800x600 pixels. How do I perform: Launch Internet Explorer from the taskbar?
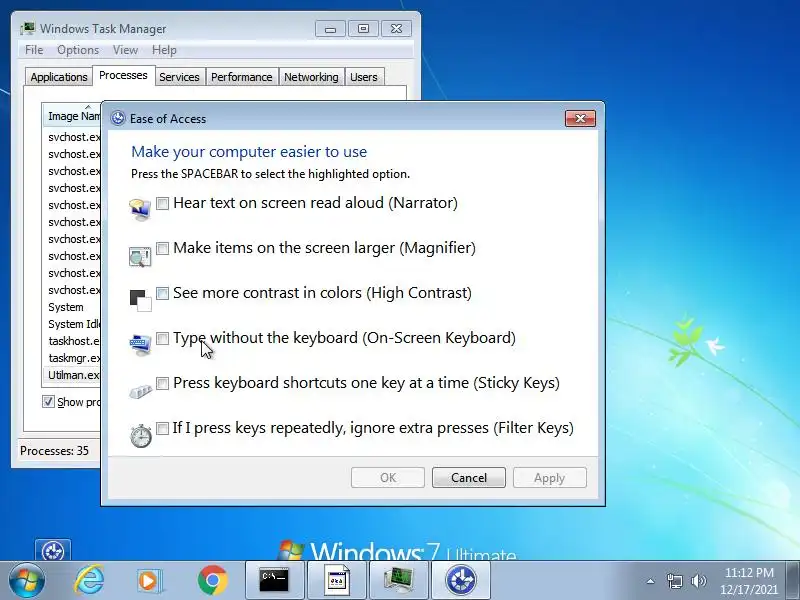point(89,581)
